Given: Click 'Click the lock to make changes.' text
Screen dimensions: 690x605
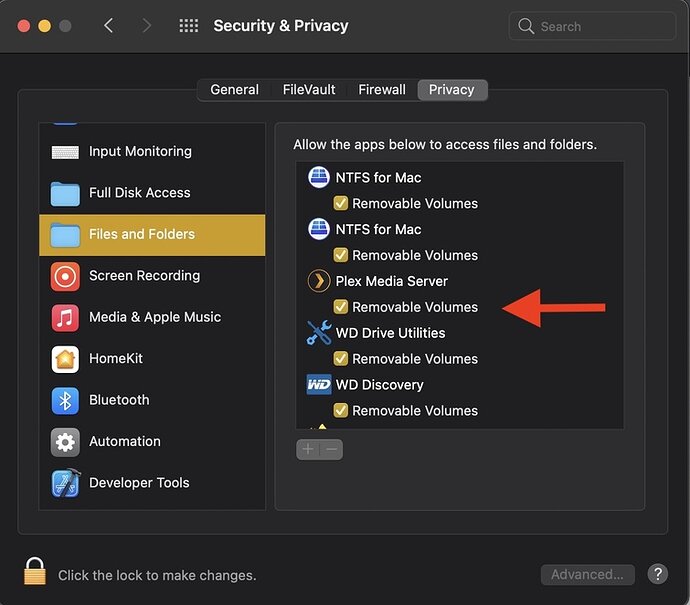Looking at the screenshot, I should tap(157, 576).
